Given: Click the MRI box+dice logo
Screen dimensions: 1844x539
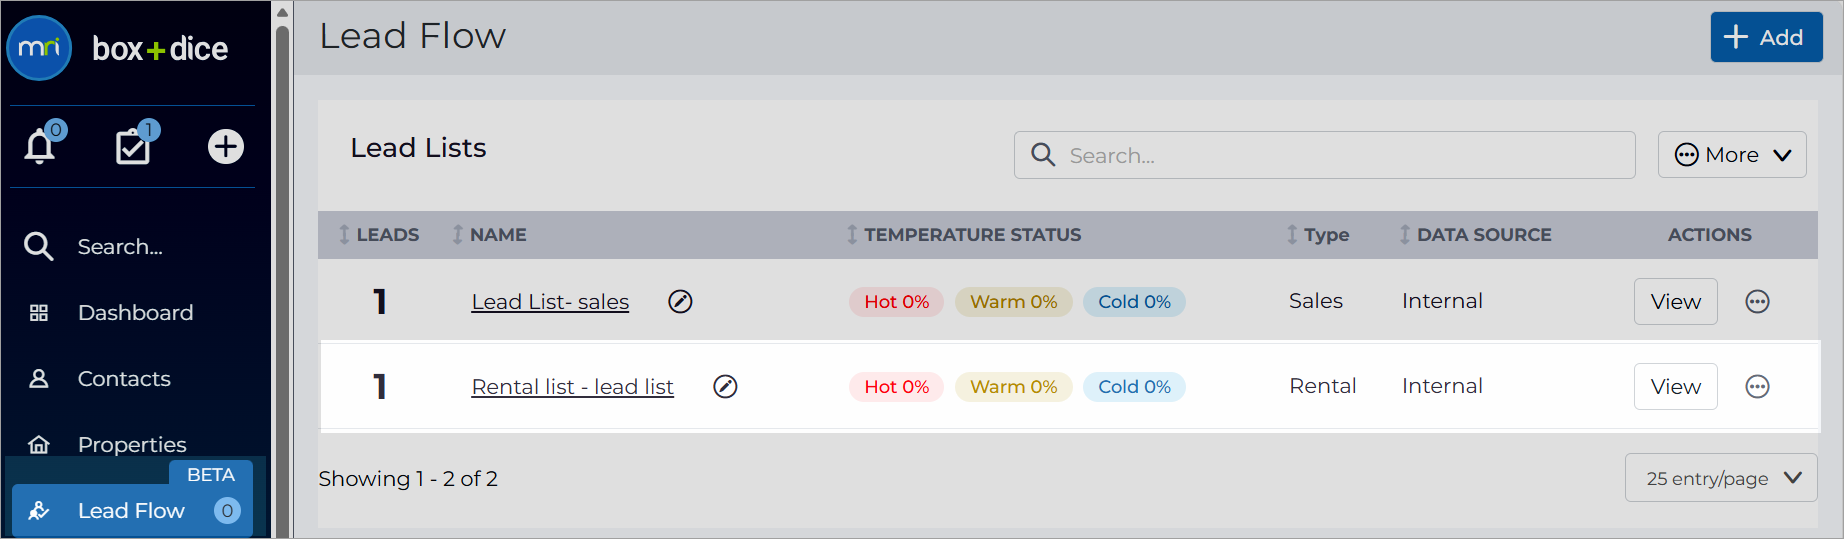Looking at the screenshot, I should click(x=118, y=48).
